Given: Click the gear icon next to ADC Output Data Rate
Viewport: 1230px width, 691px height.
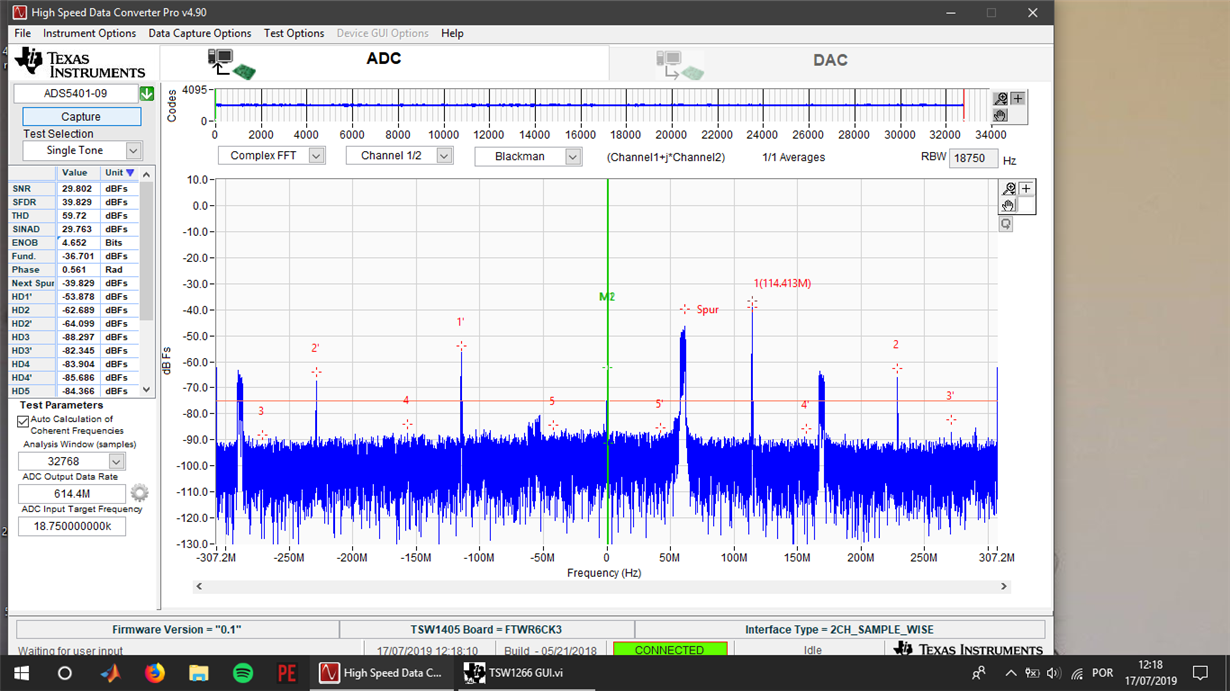Looking at the screenshot, I should point(139,493).
